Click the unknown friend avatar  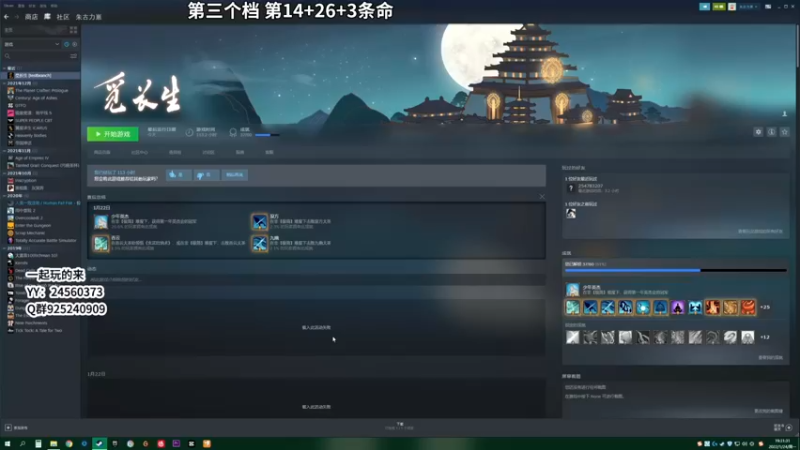tap(571, 188)
